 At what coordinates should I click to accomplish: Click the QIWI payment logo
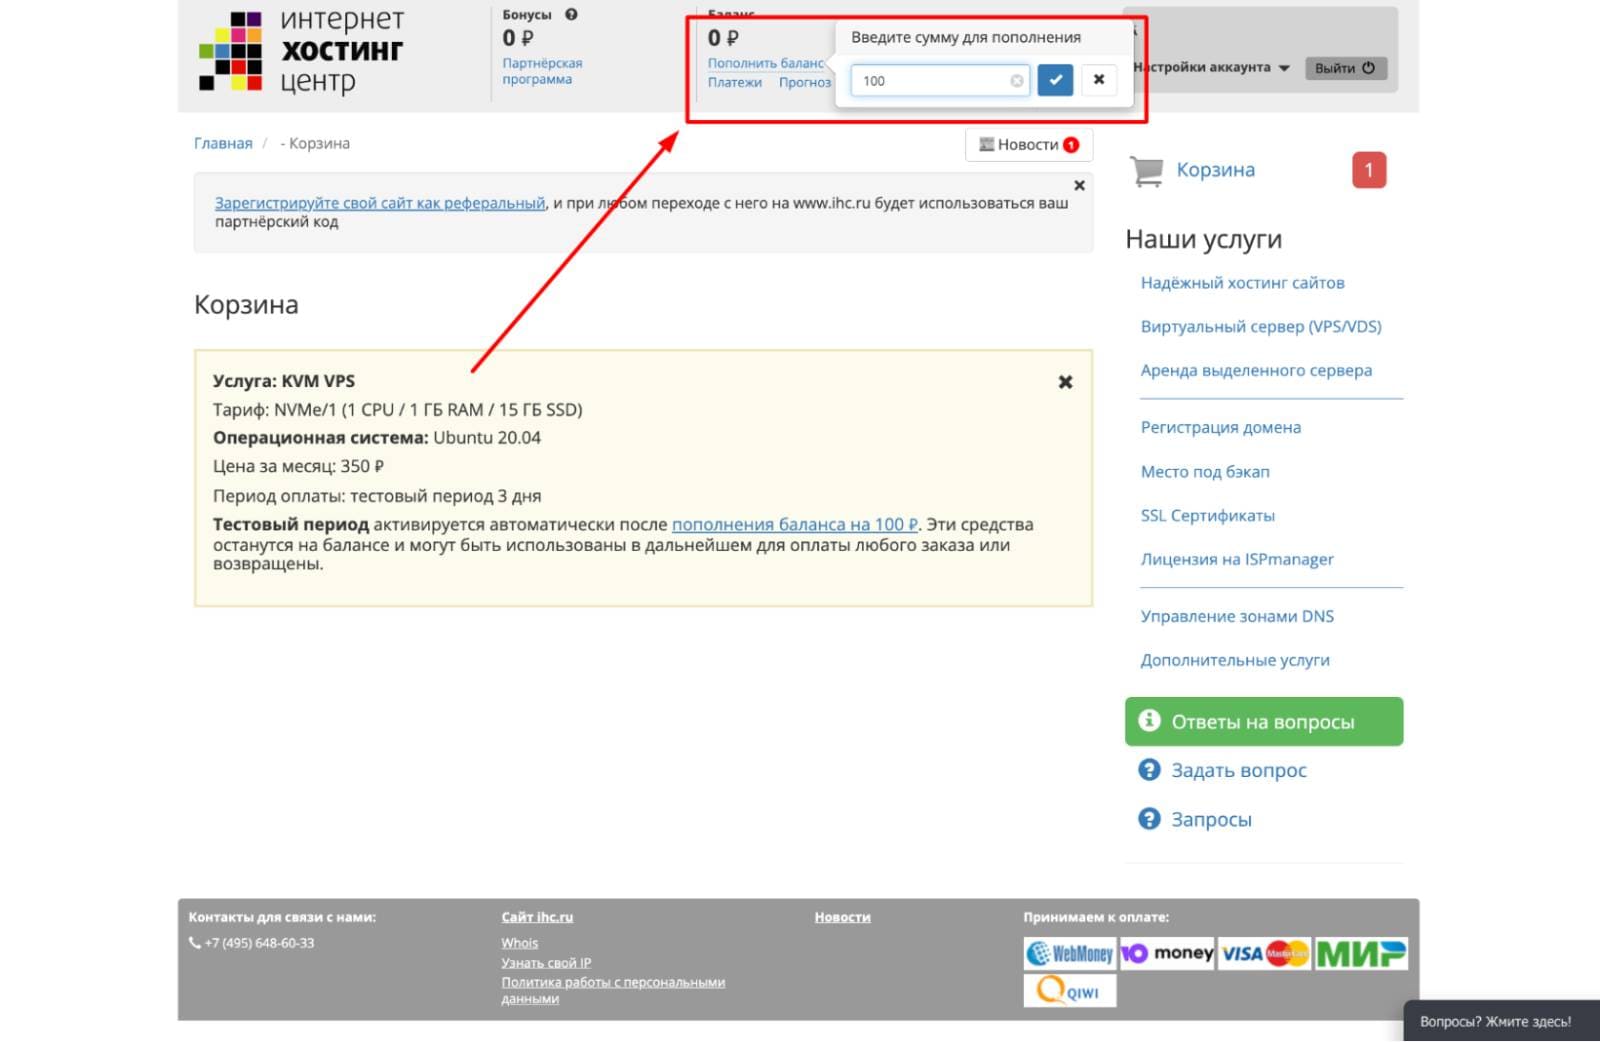[1069, 991]
